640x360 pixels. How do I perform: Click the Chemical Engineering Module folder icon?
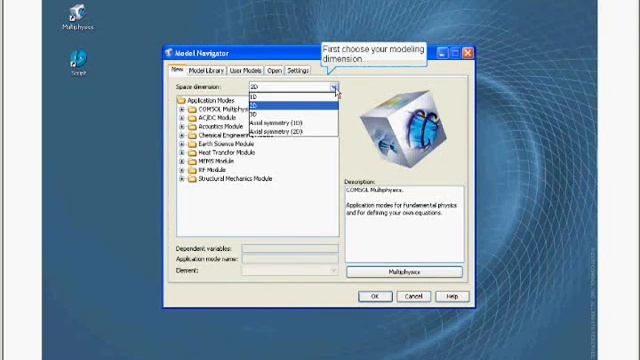192,135
